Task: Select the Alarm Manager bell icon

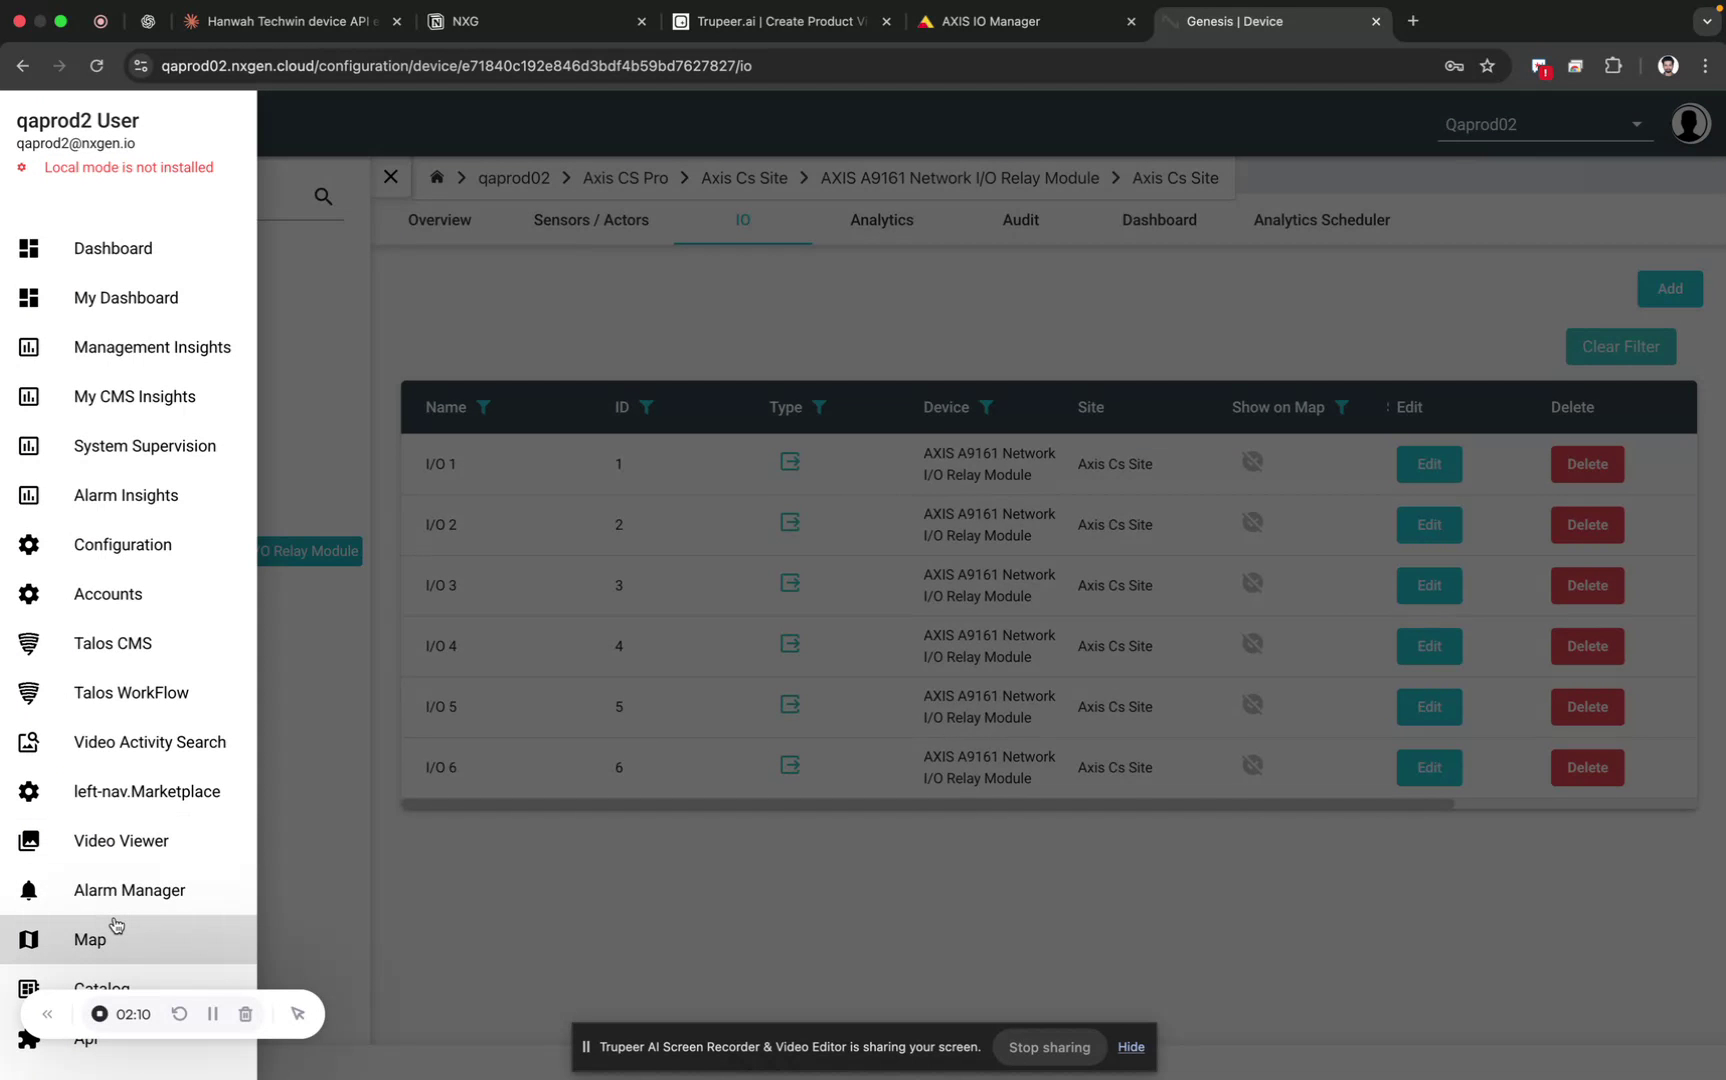Action: [29, 890]
